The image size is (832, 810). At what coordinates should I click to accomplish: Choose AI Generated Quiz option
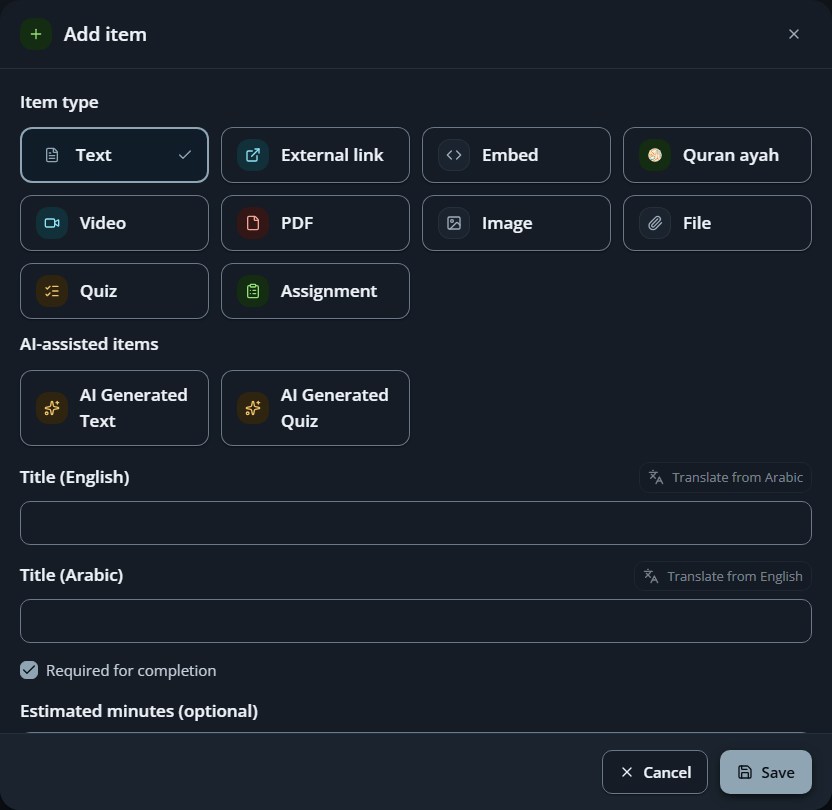click(x=315, y=408)
